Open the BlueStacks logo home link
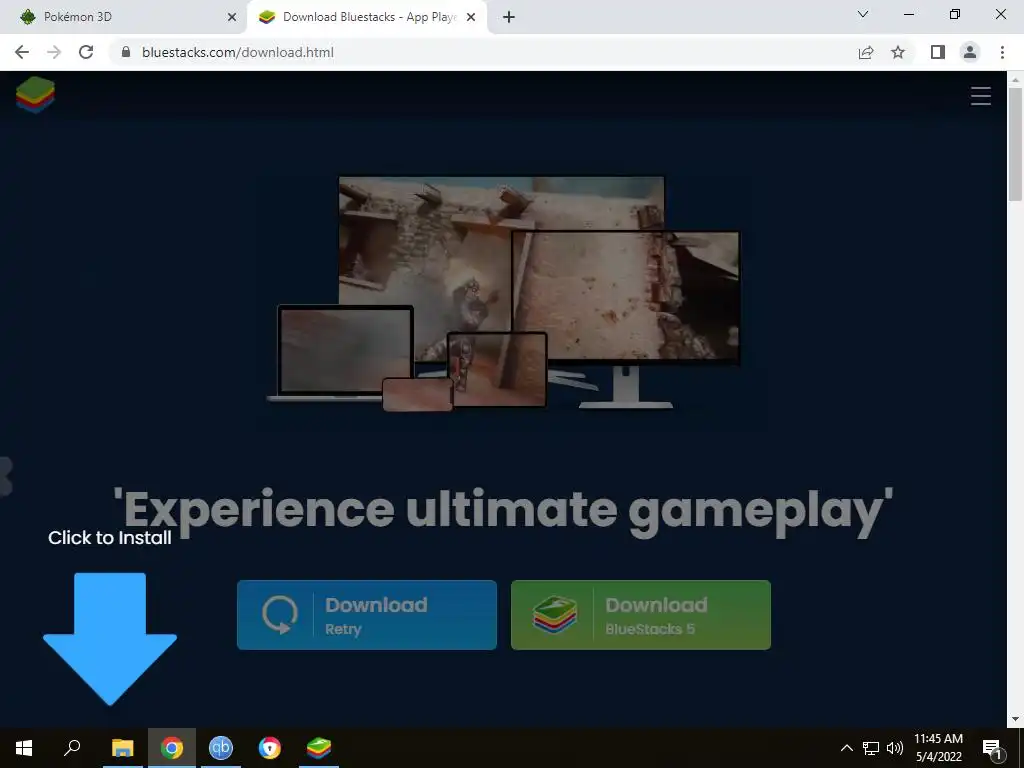The height and width of the screenshot is (768, 1024). tap(35, 95)
